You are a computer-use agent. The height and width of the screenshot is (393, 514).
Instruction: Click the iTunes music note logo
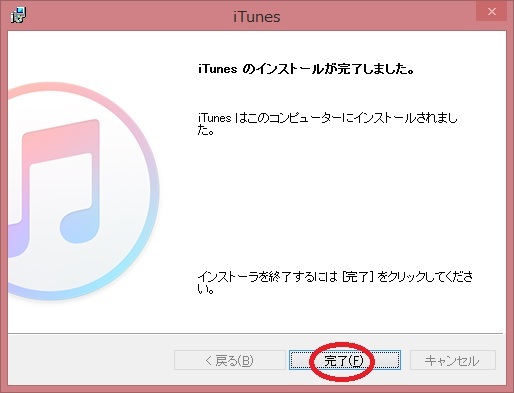tap(83, 191)
